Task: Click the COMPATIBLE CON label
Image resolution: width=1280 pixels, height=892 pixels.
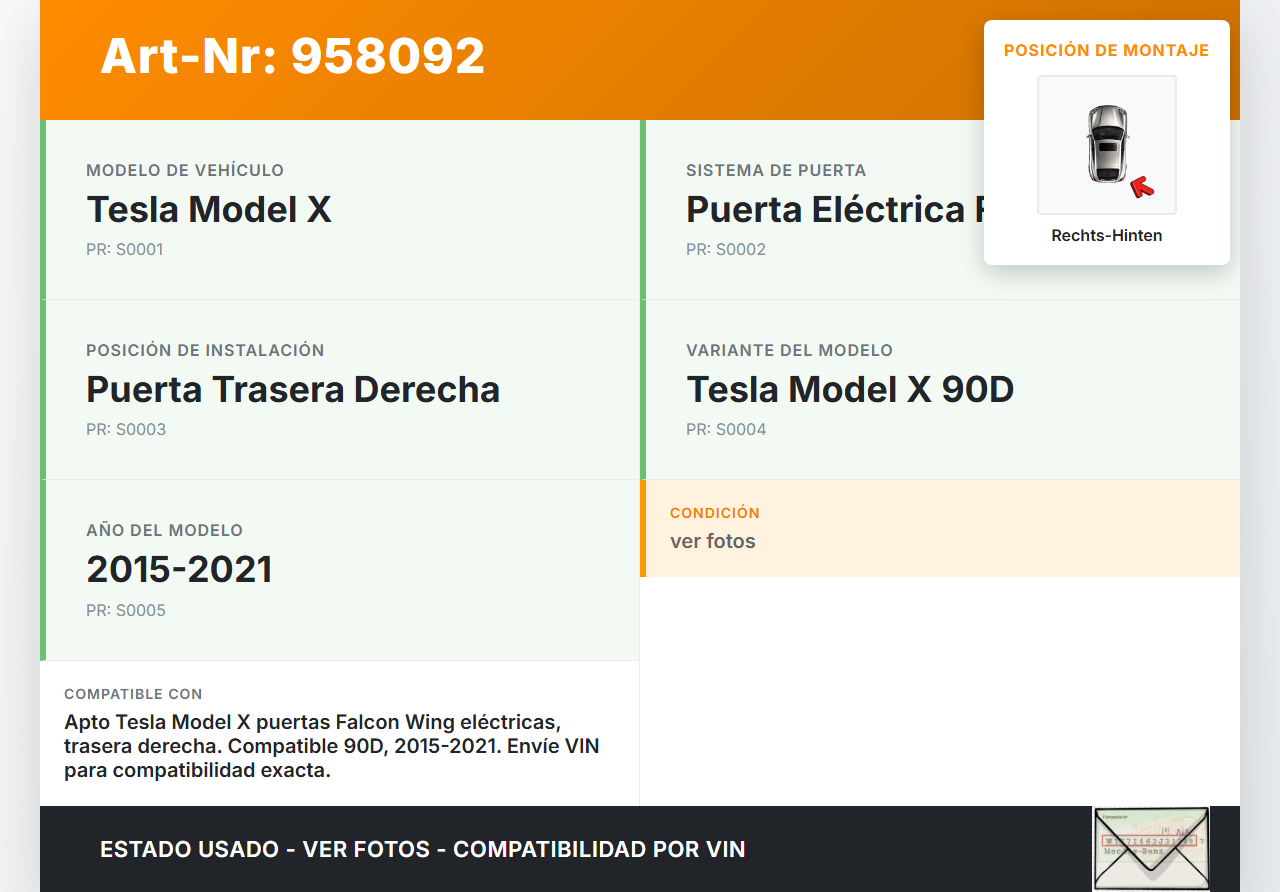Action: 133,694
